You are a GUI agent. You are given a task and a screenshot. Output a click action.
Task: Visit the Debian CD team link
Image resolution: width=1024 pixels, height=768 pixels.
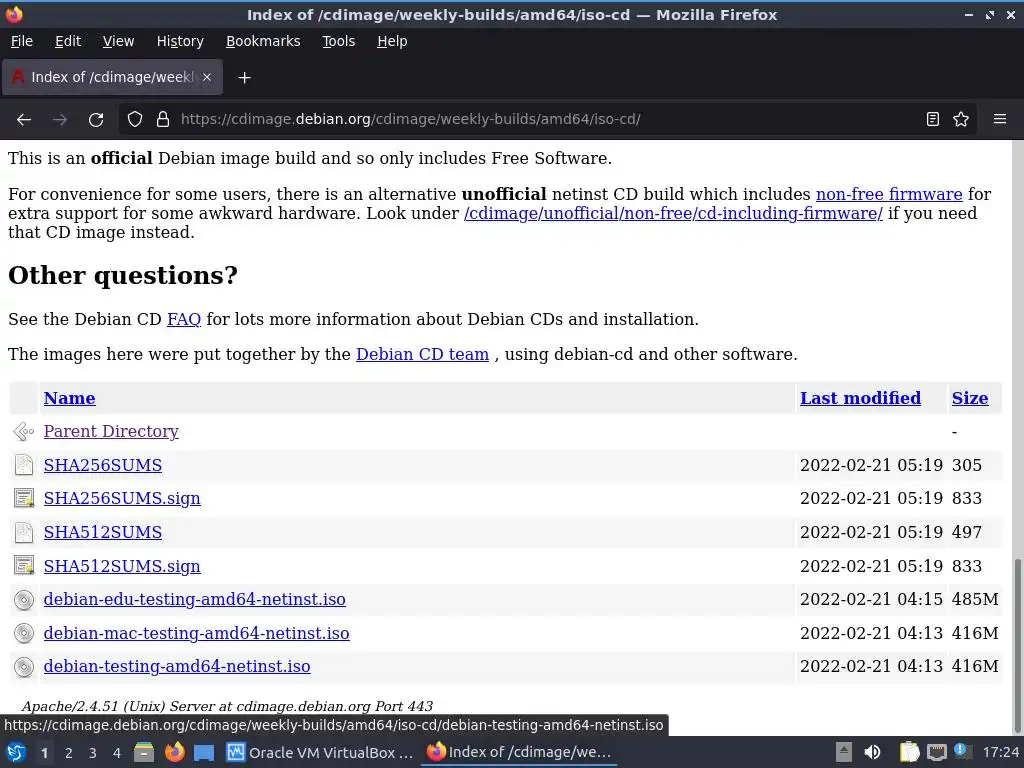pos(423,355)
